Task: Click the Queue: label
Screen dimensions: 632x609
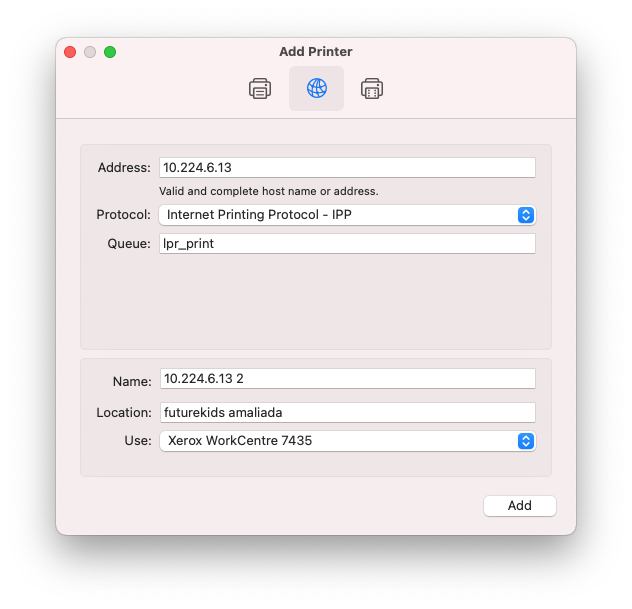Action: click(129, 244)
